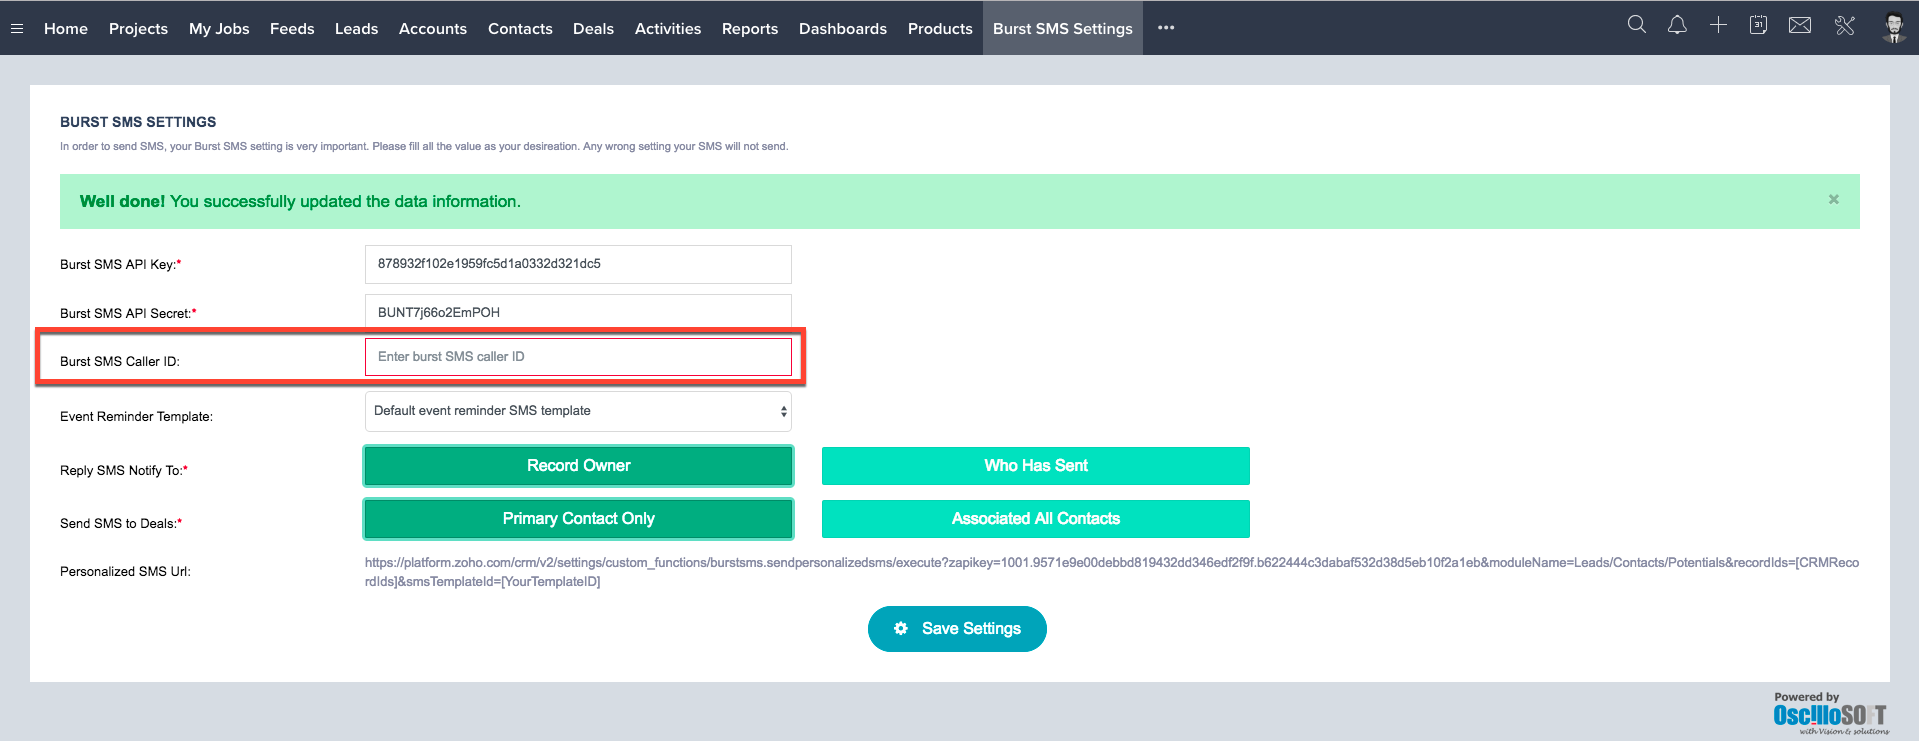Screen dimensions: 1919x741
Task: Open the Activities tab
Action: pos(668,29)
